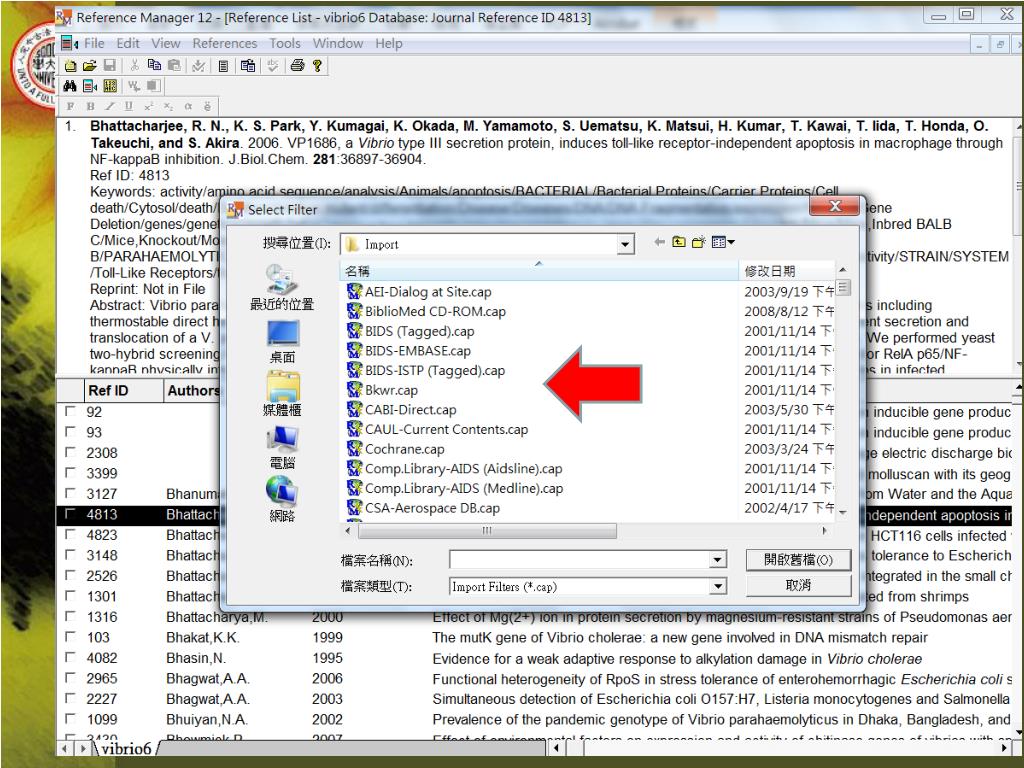This screenshot has width=1024, height=768.
Task: Click the Back arrow in Select Filter dialog
Action: (660, 242)
